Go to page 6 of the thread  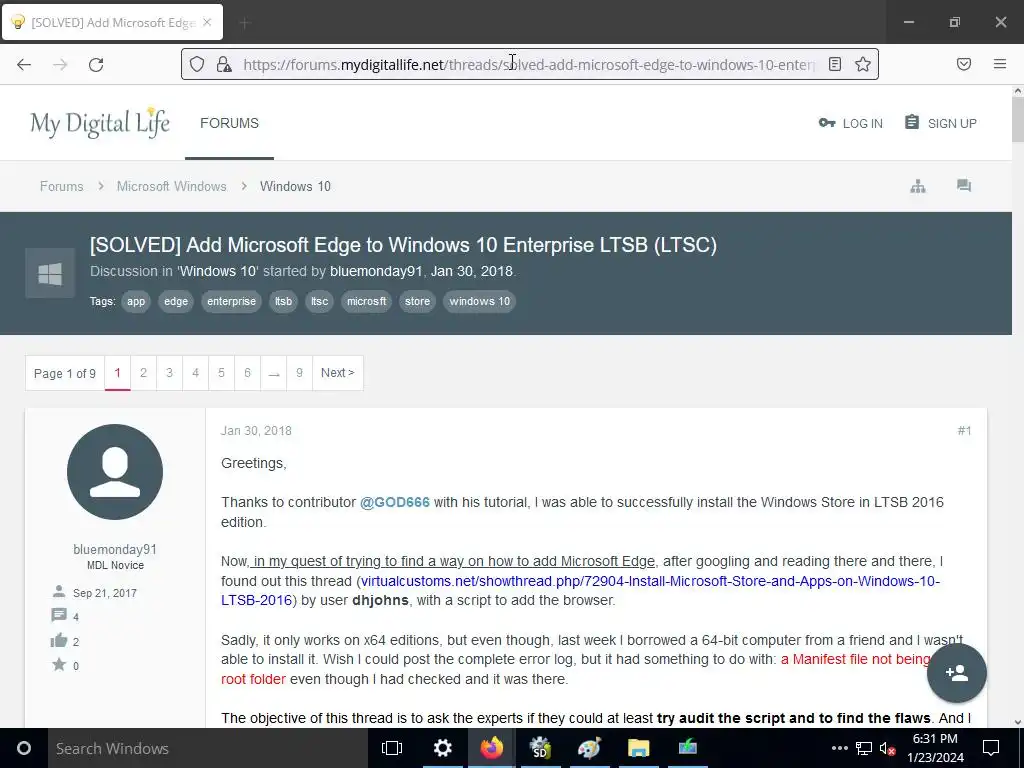[x=248, y=373]
